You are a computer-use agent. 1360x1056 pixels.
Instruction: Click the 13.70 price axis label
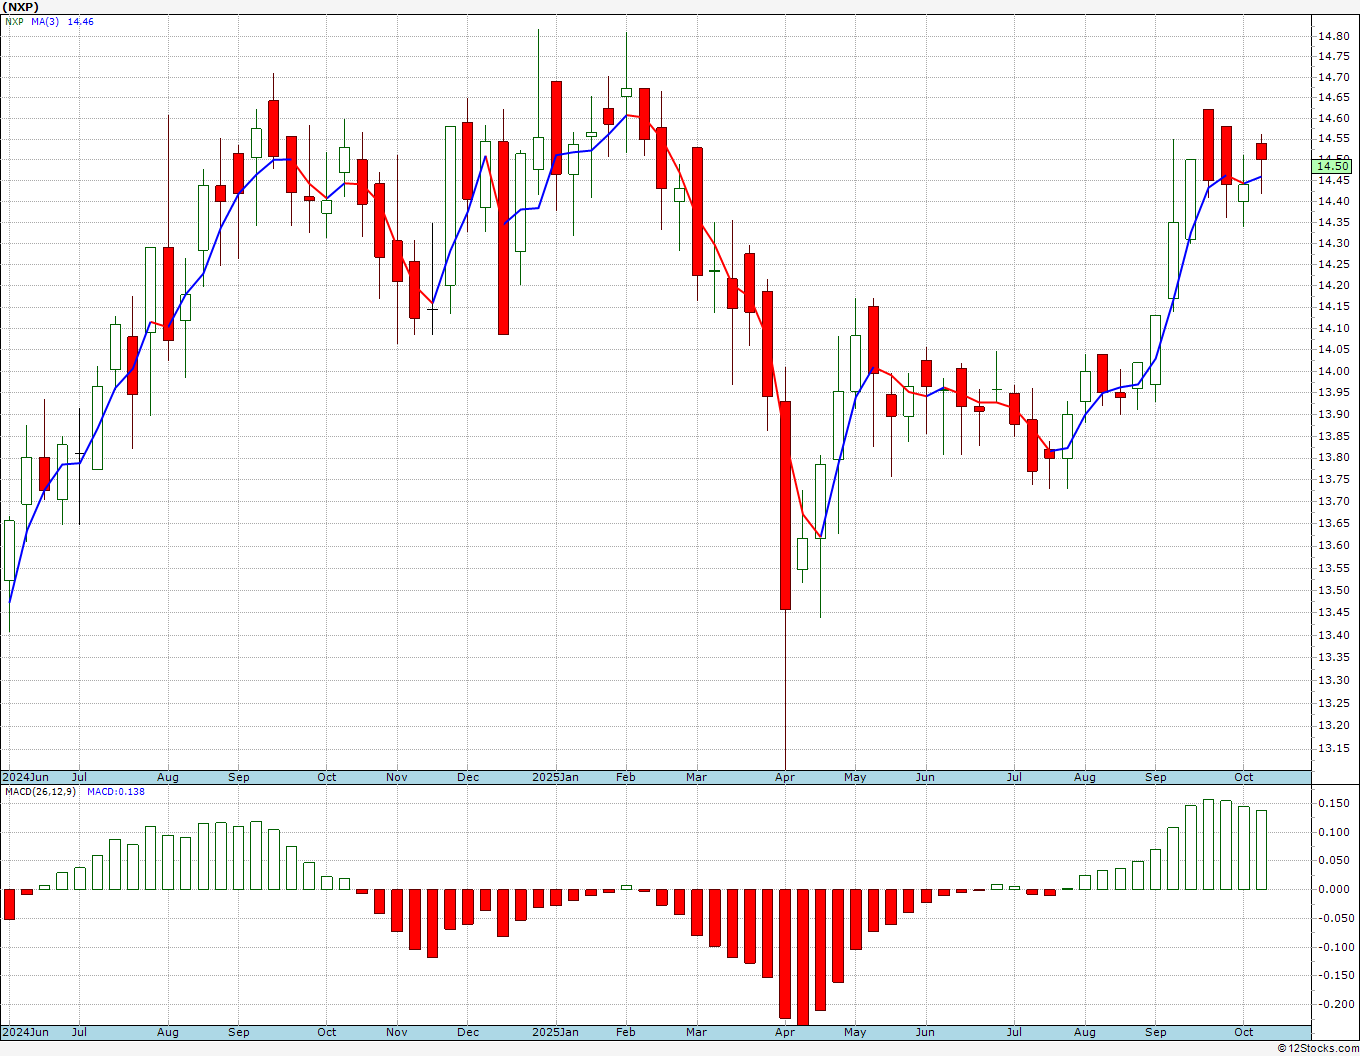(1334, 501)
